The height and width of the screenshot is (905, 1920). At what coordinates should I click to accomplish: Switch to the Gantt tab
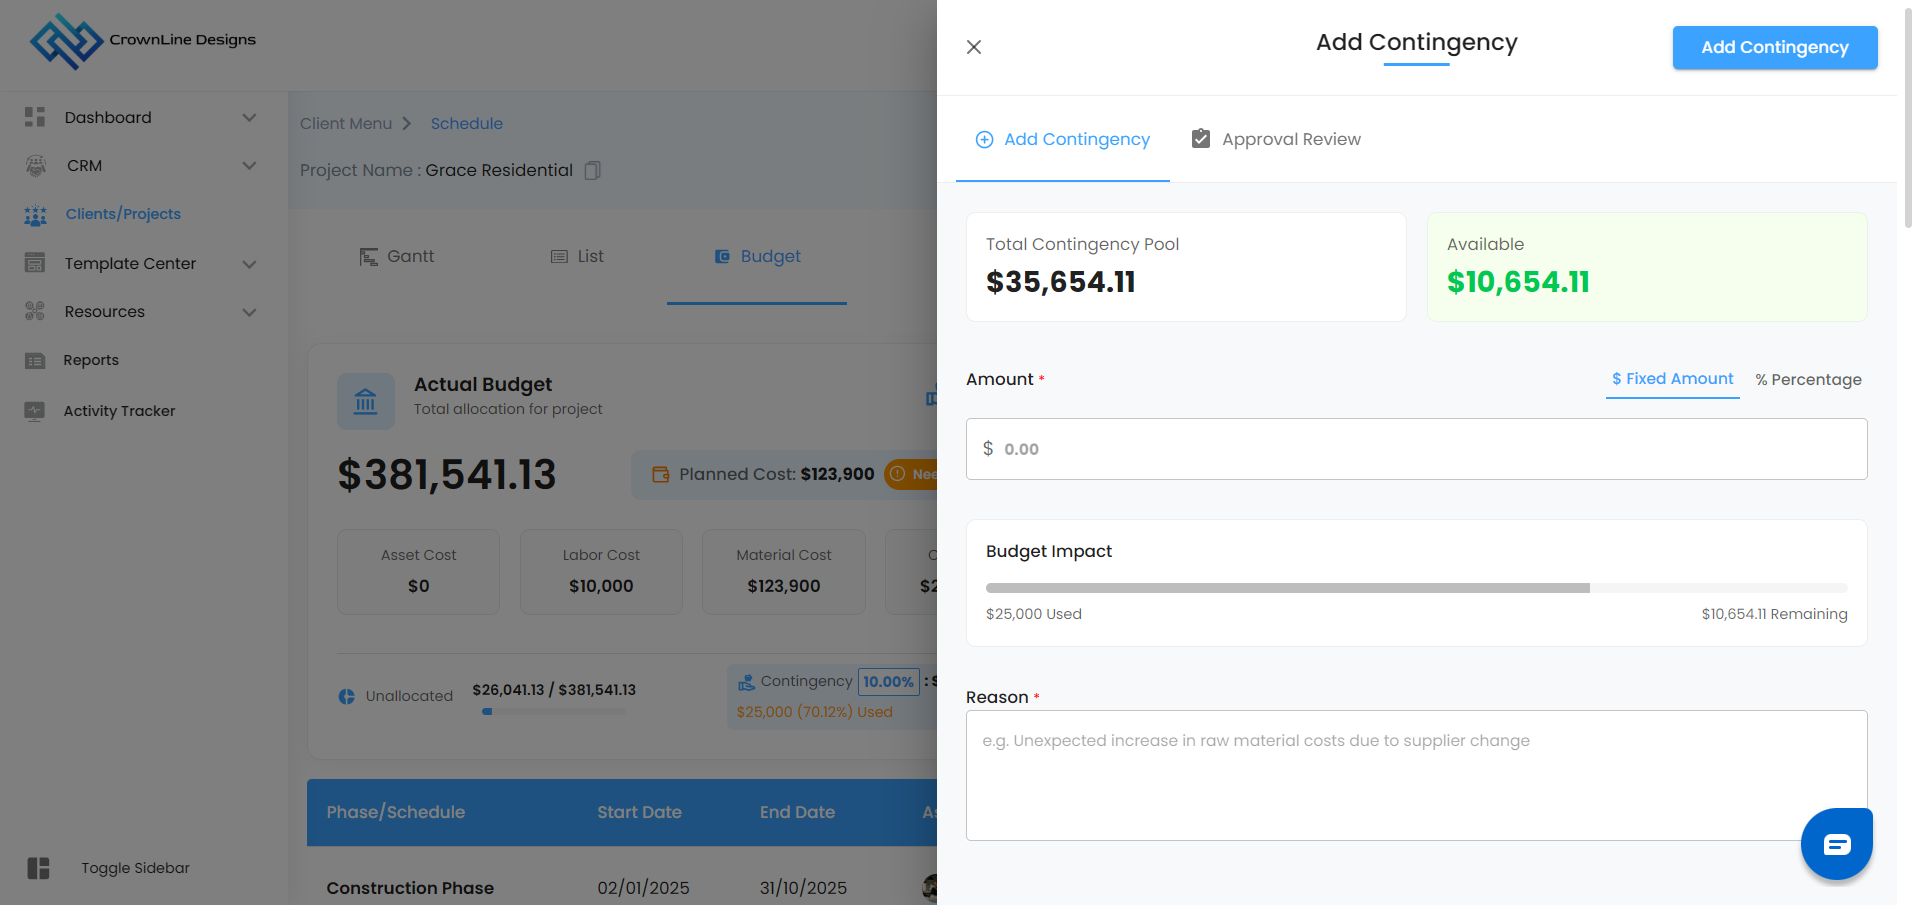pyautogui.click(x=397, y=257)
